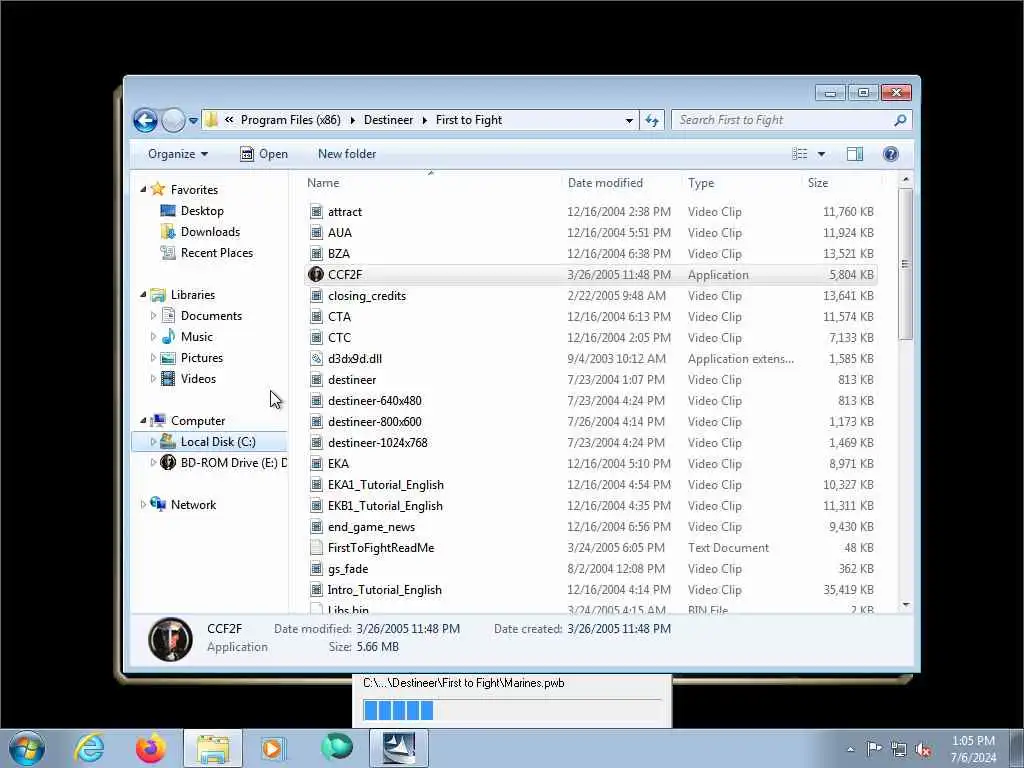Viewport: 1024px width, 768px height.
Task: Select the EKA video file
Action: click(x=338, y=464)
